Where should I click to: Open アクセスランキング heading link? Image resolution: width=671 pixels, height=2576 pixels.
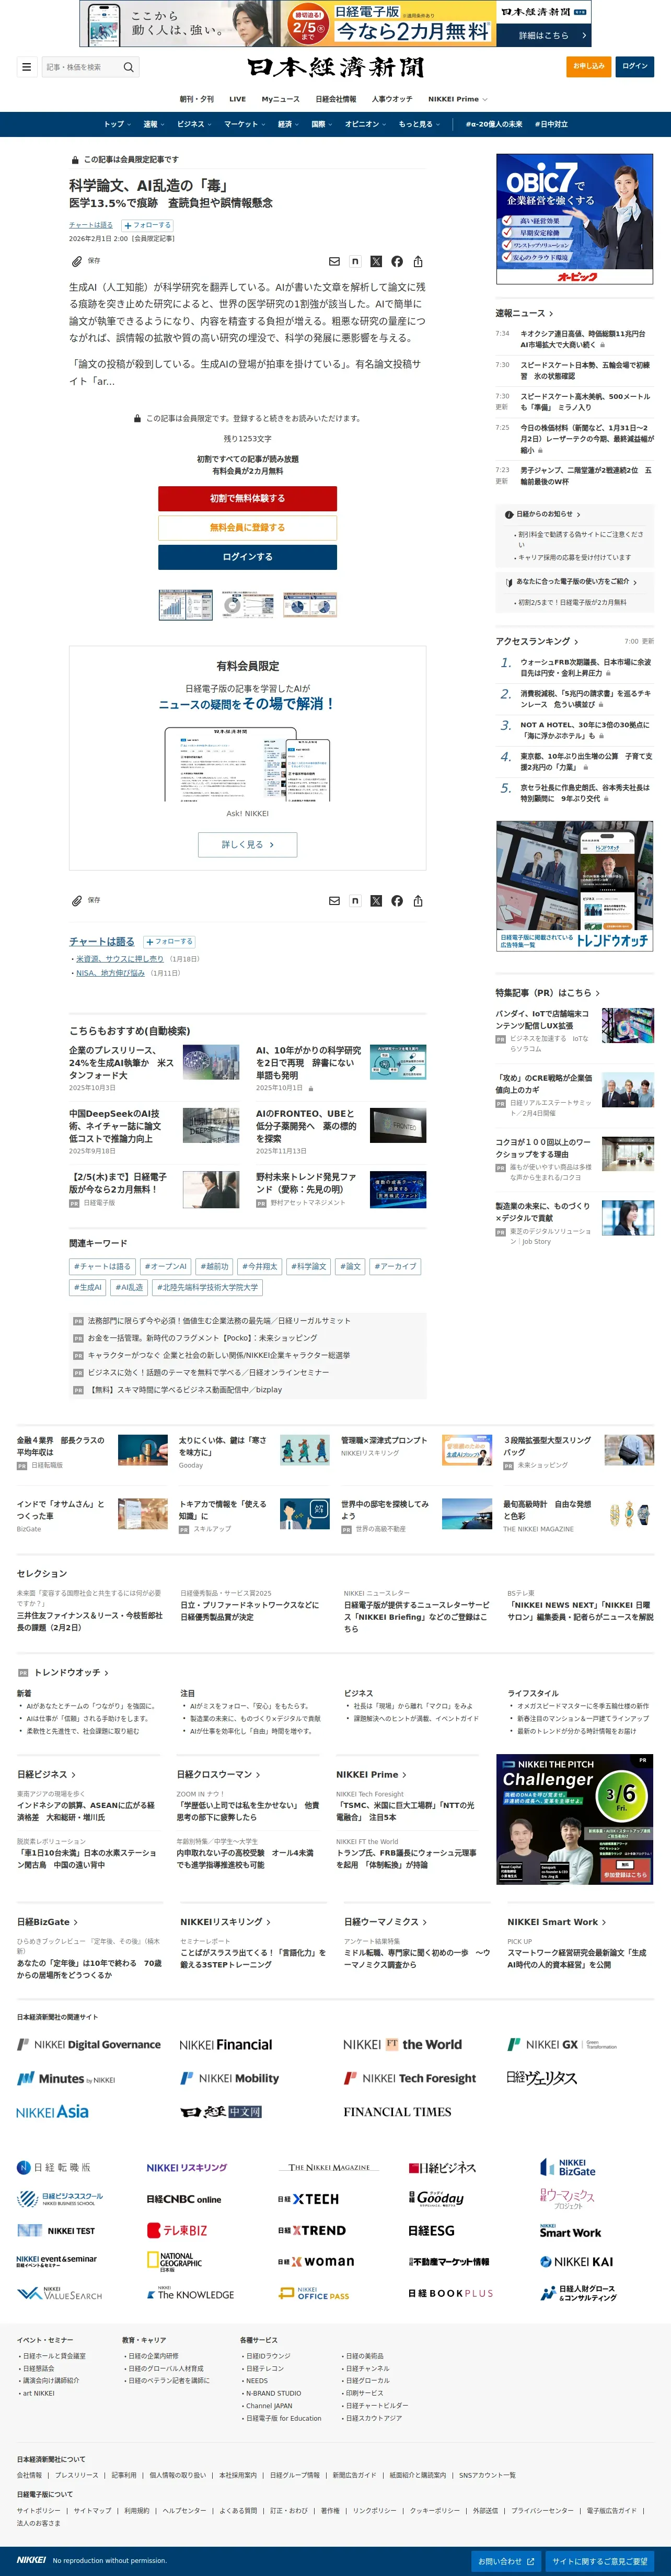[537, 641]
